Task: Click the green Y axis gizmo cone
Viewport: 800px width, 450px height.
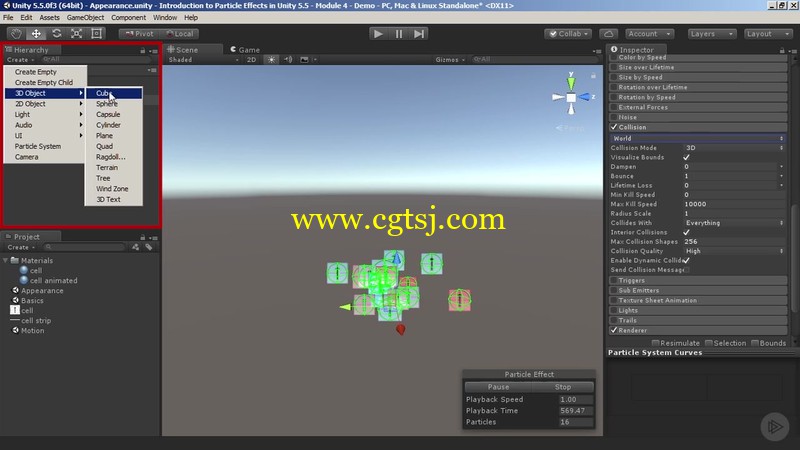Action: click(571, 83)
